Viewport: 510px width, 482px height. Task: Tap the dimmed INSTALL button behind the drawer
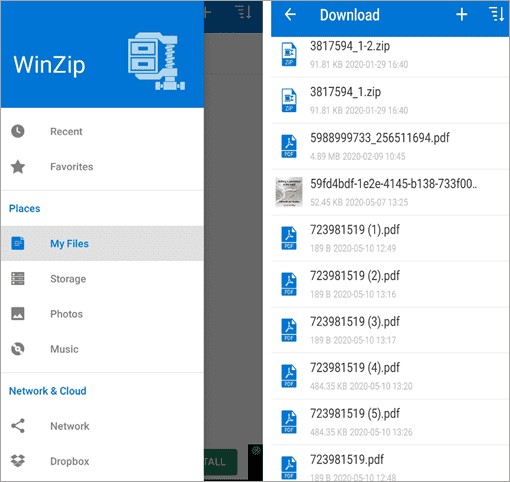220,462
